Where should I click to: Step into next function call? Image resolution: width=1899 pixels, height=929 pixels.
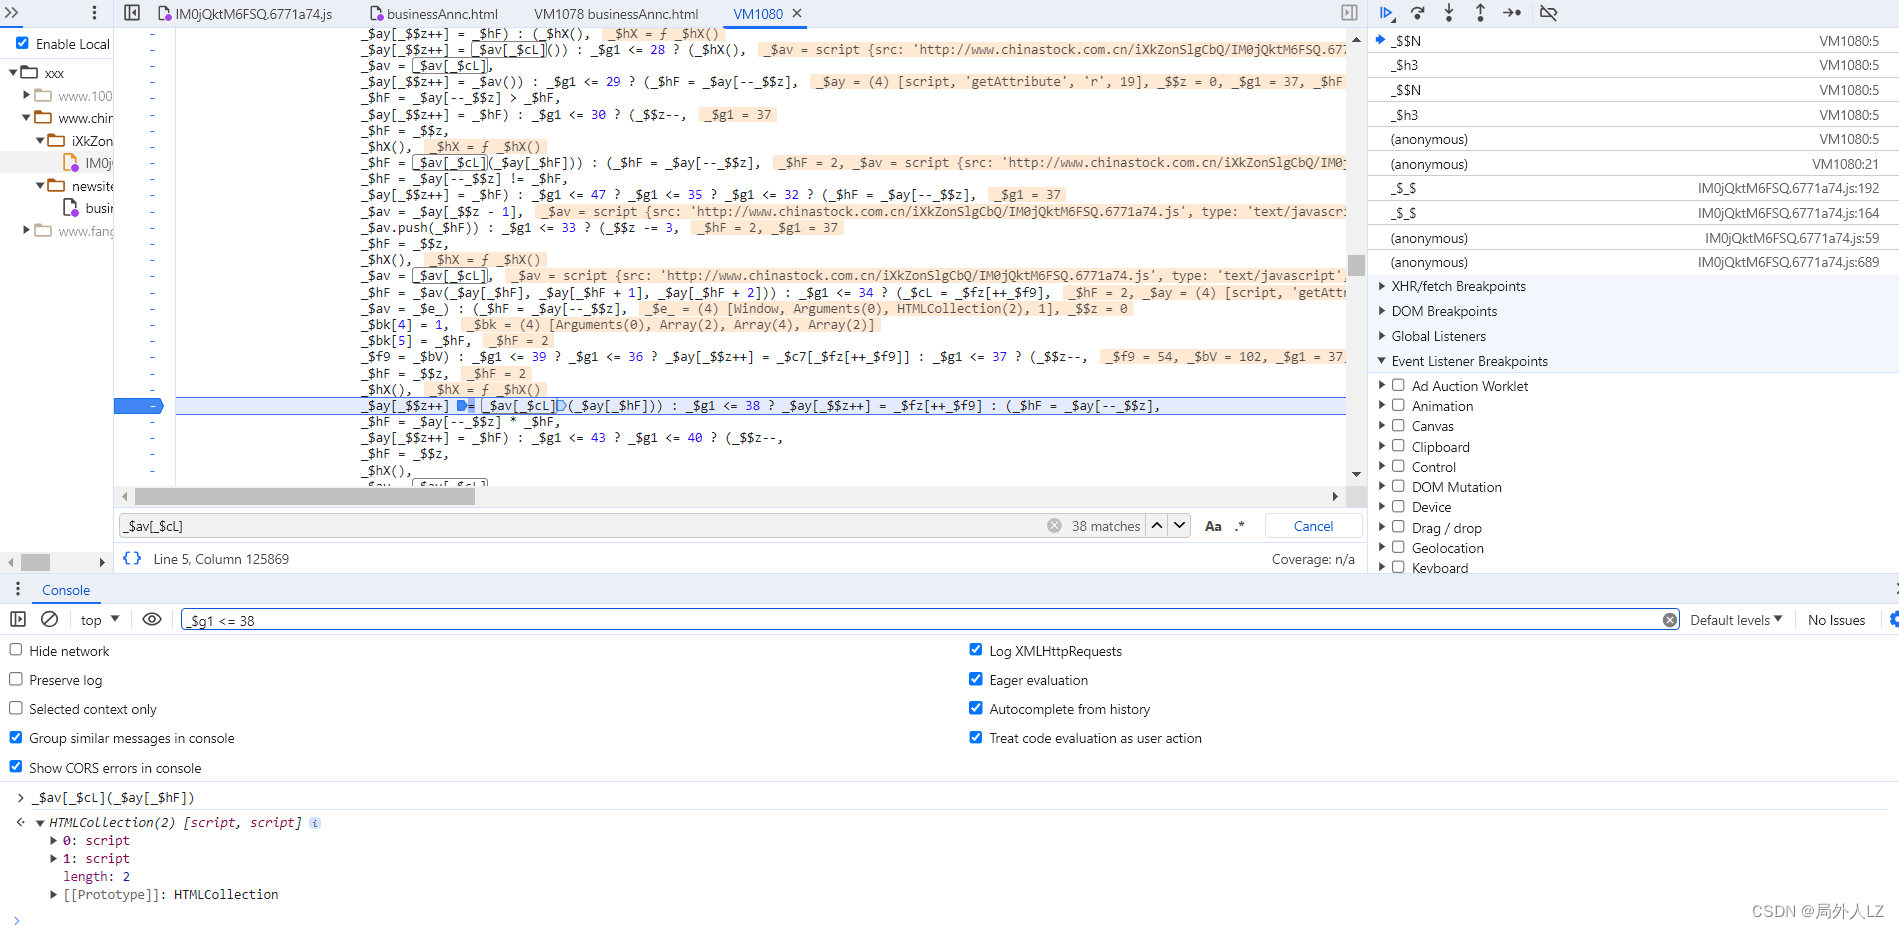[1449, 13]
